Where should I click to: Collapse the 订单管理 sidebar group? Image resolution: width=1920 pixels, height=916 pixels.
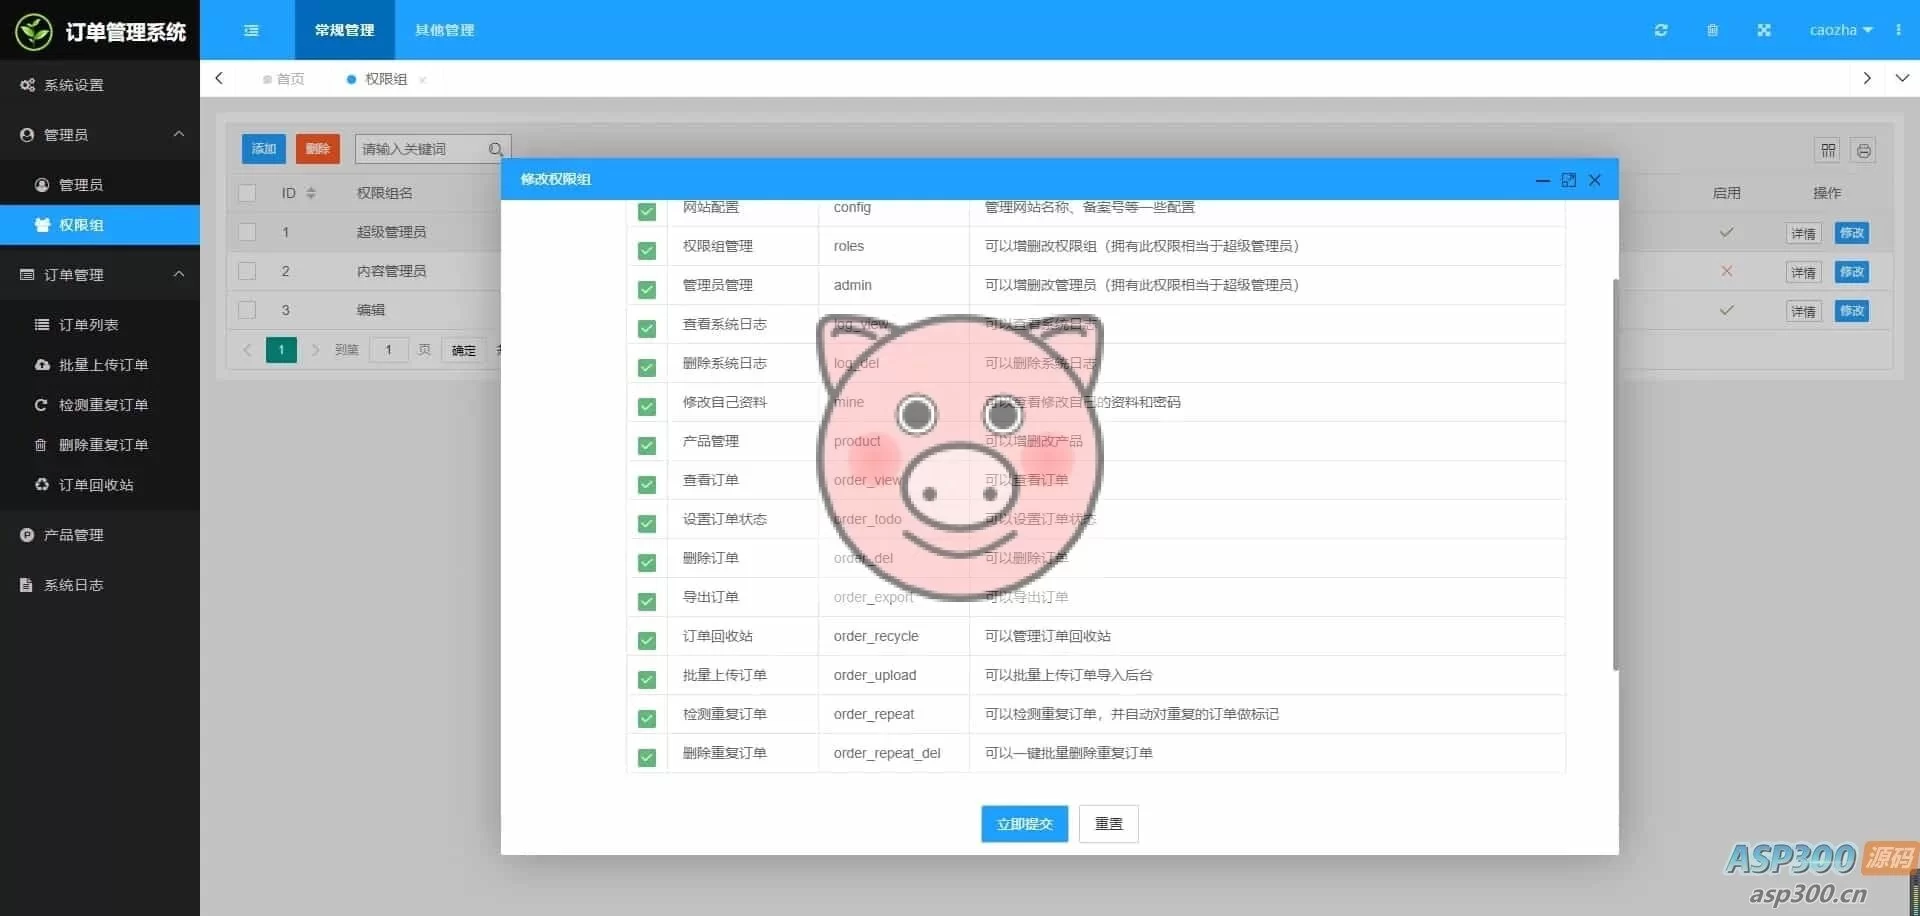click(x=179, y=274)
